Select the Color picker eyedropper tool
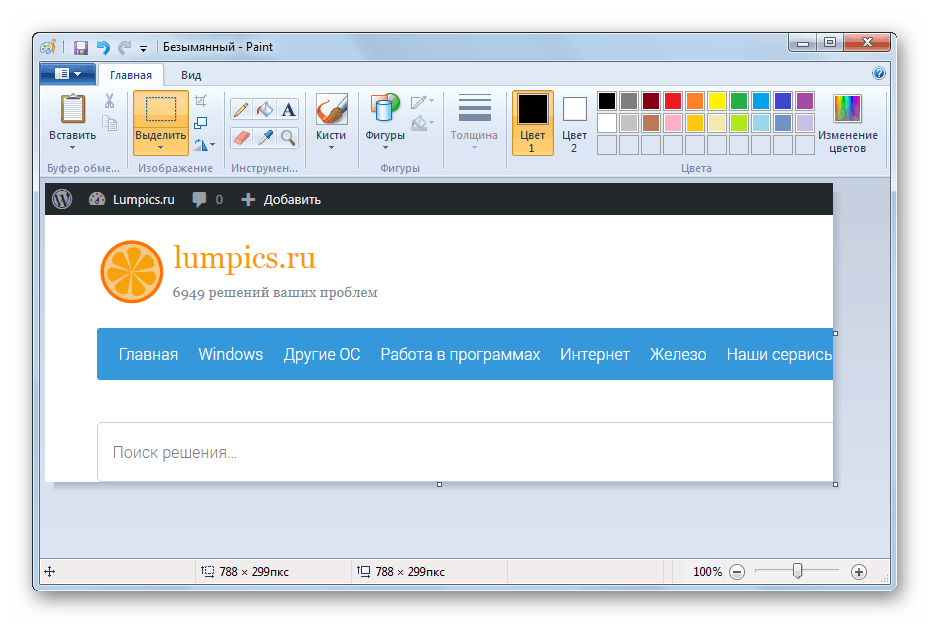This screenshot has width=930, height=624. 264,137
